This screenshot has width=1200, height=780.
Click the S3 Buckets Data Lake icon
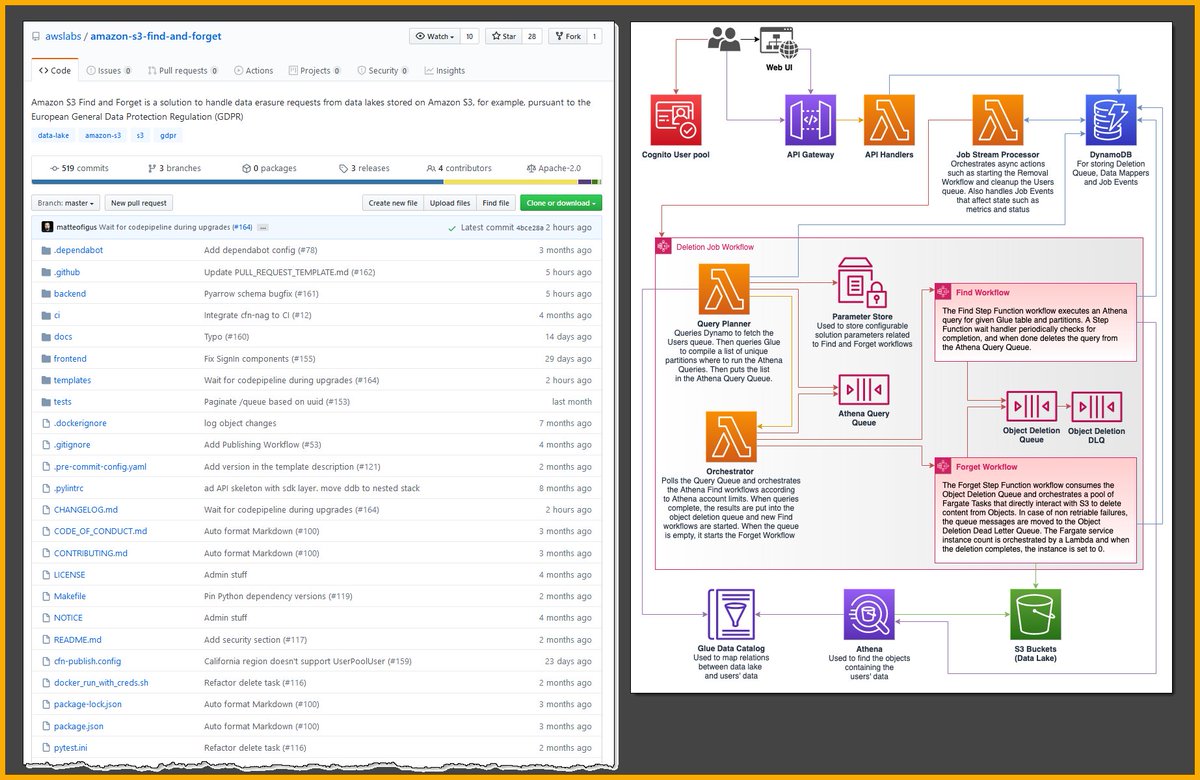(1036, 613)
